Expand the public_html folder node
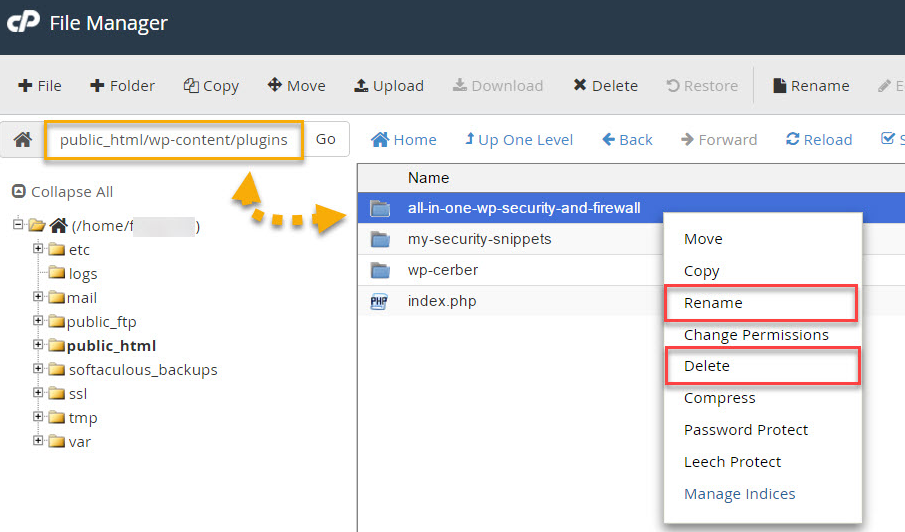 point(38,344)
